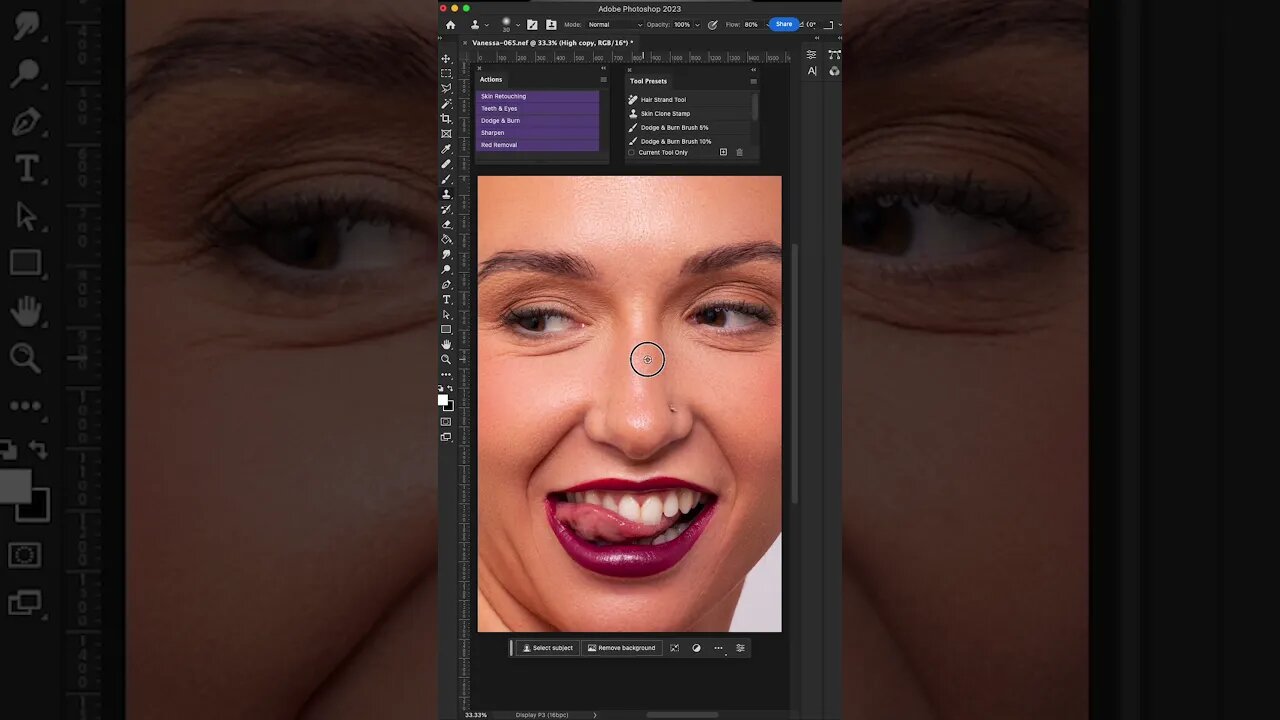Select the Actions panel tab
The height and width of the screenshot is (720, 1280).
click(x=491, y=80)
